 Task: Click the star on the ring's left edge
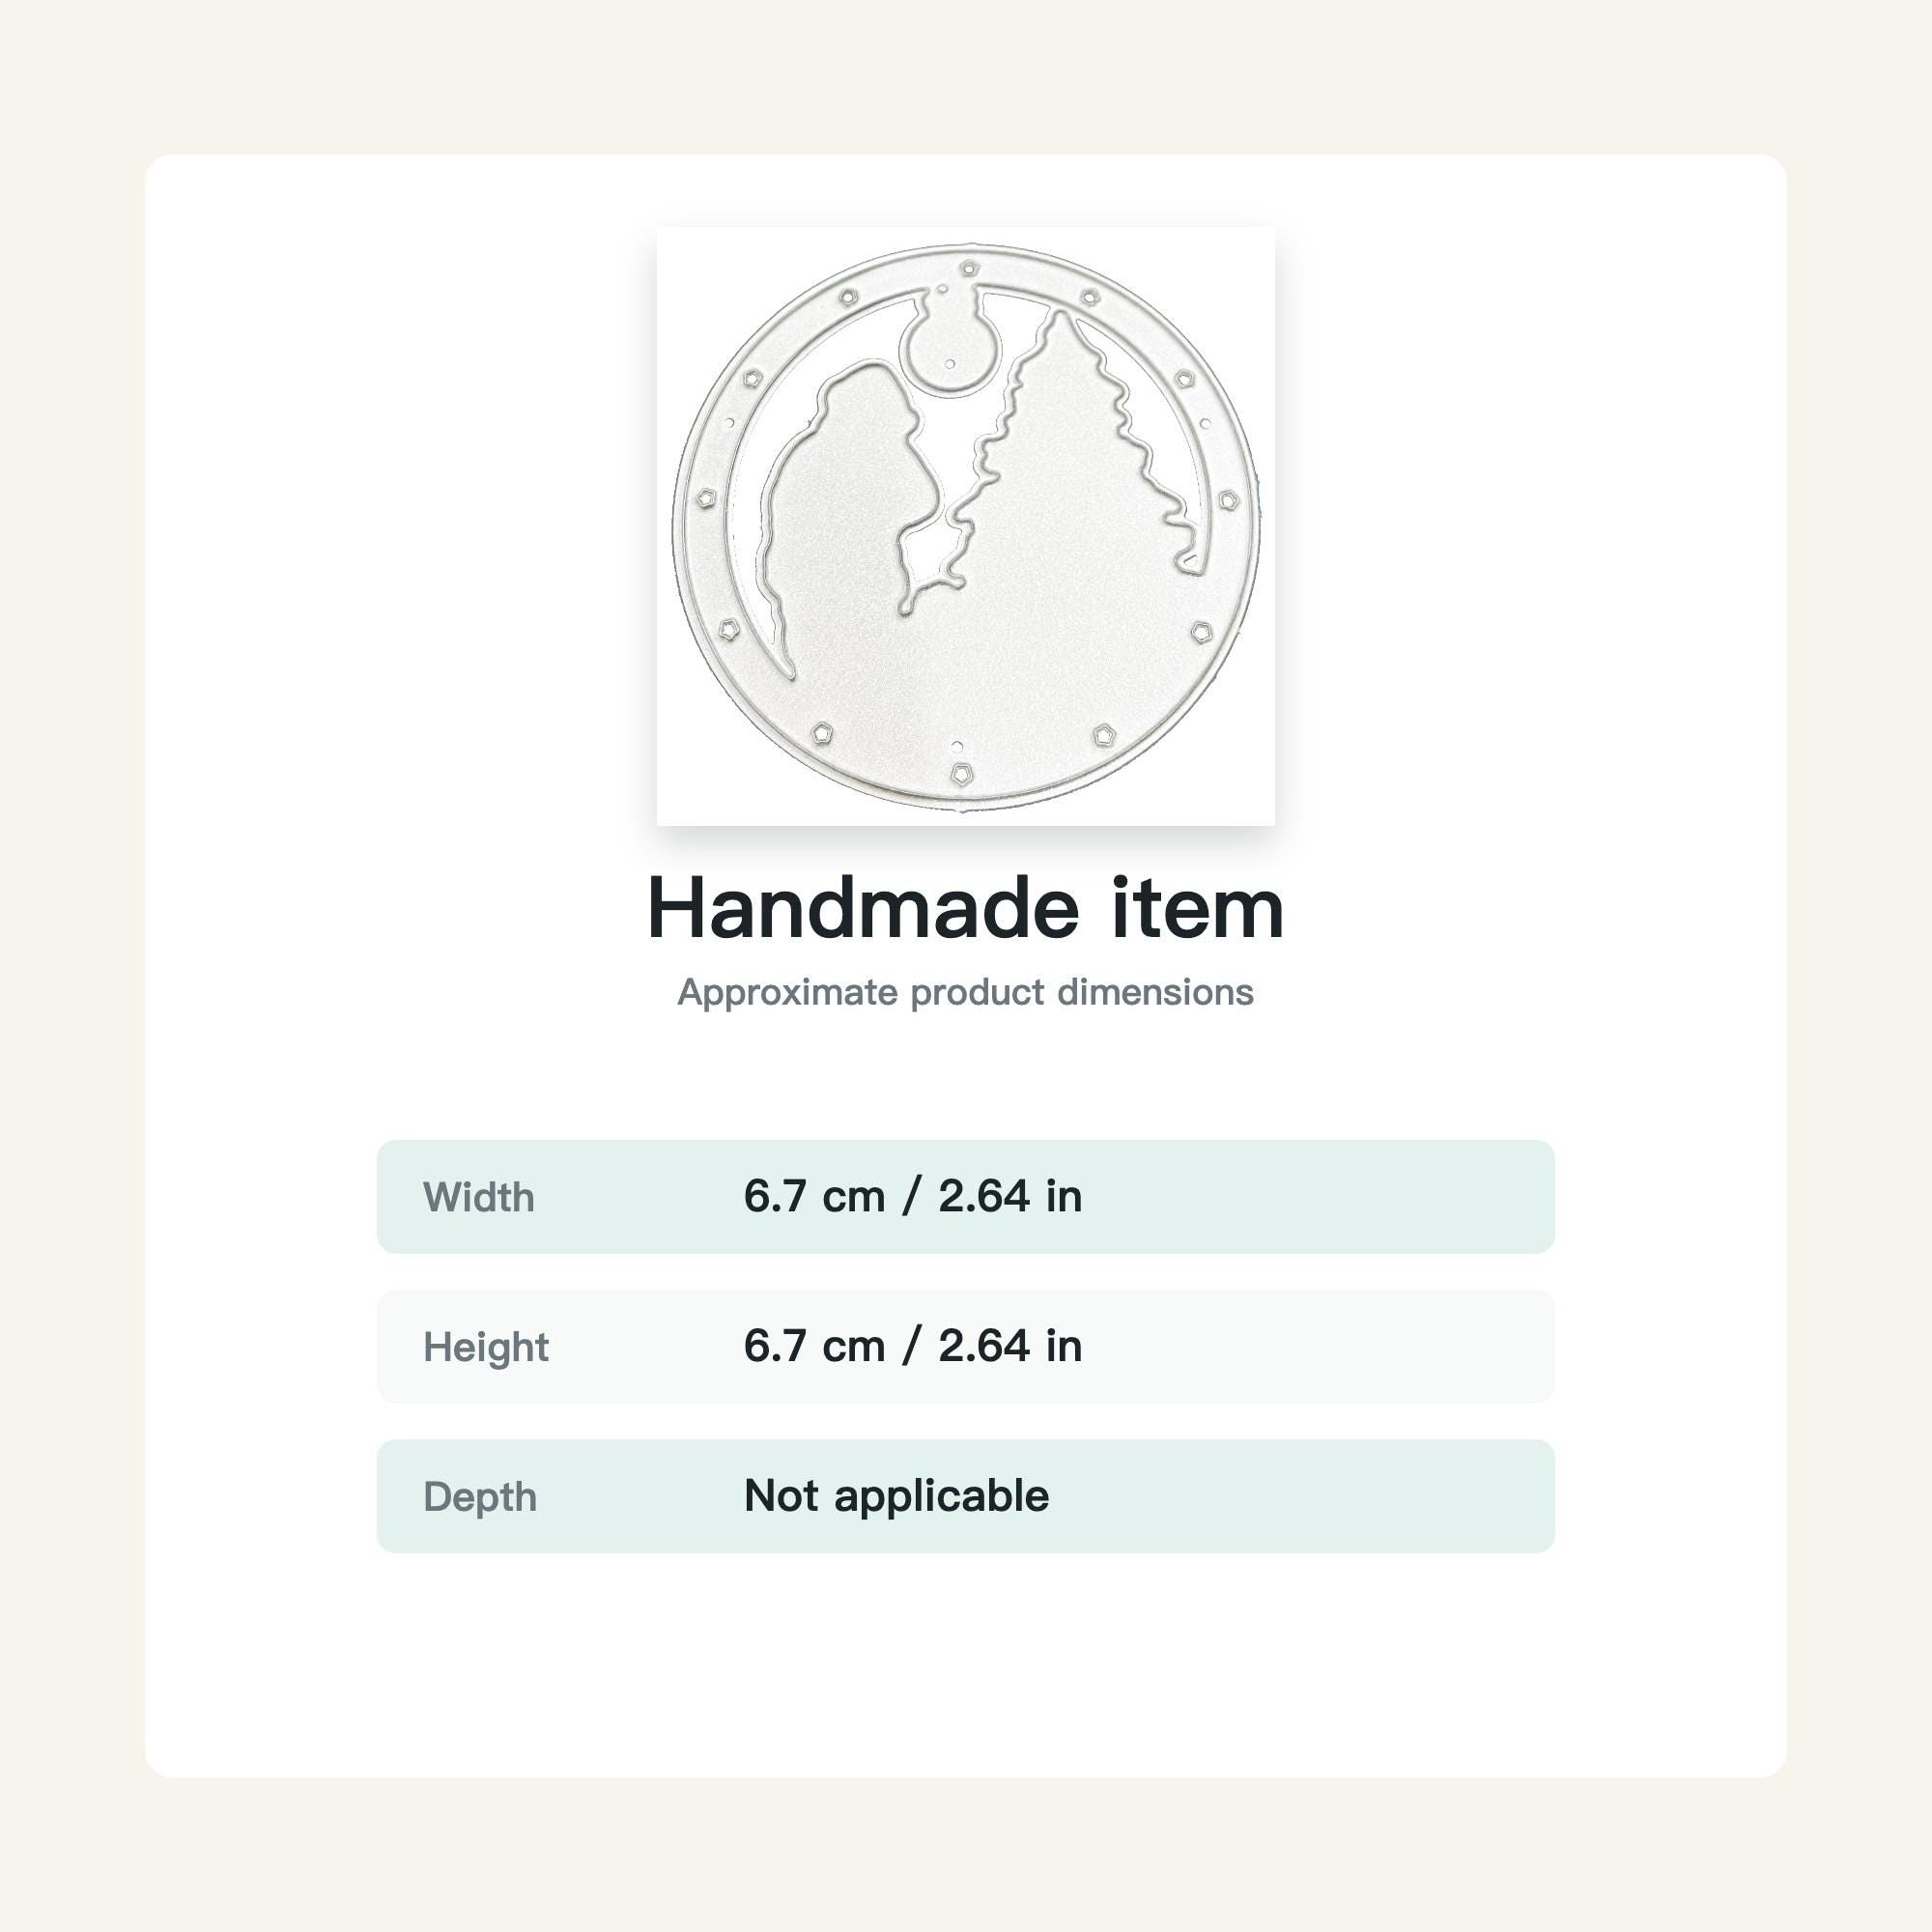pos(706,498)
